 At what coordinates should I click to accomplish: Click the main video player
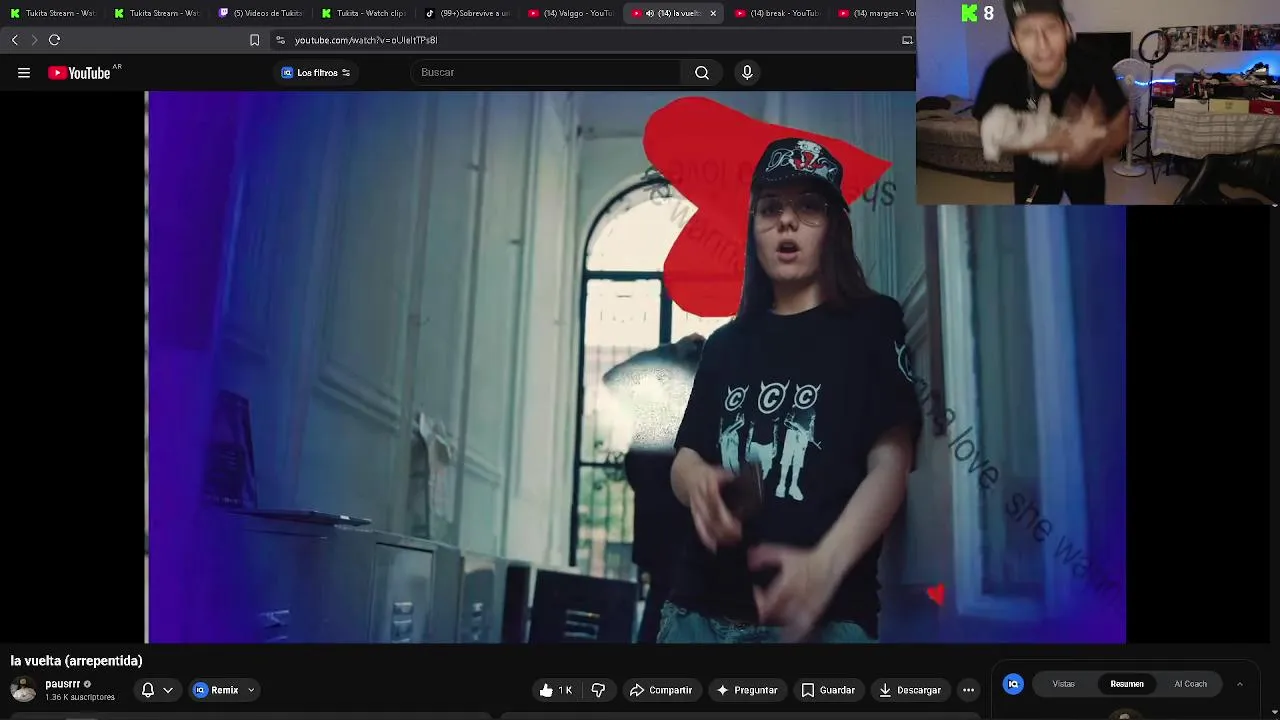[x=636, y=367]
